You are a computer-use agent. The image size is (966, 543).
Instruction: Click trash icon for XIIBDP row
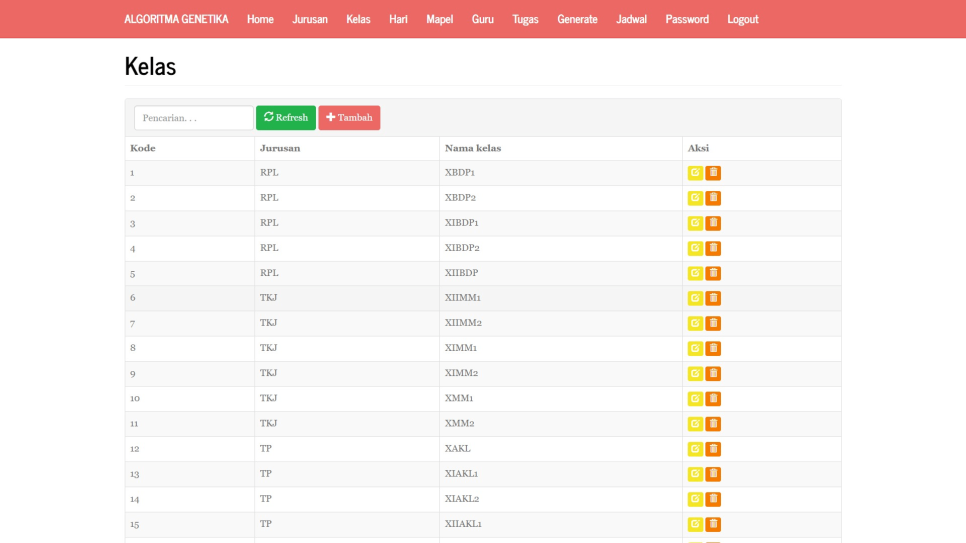point(713,273)
